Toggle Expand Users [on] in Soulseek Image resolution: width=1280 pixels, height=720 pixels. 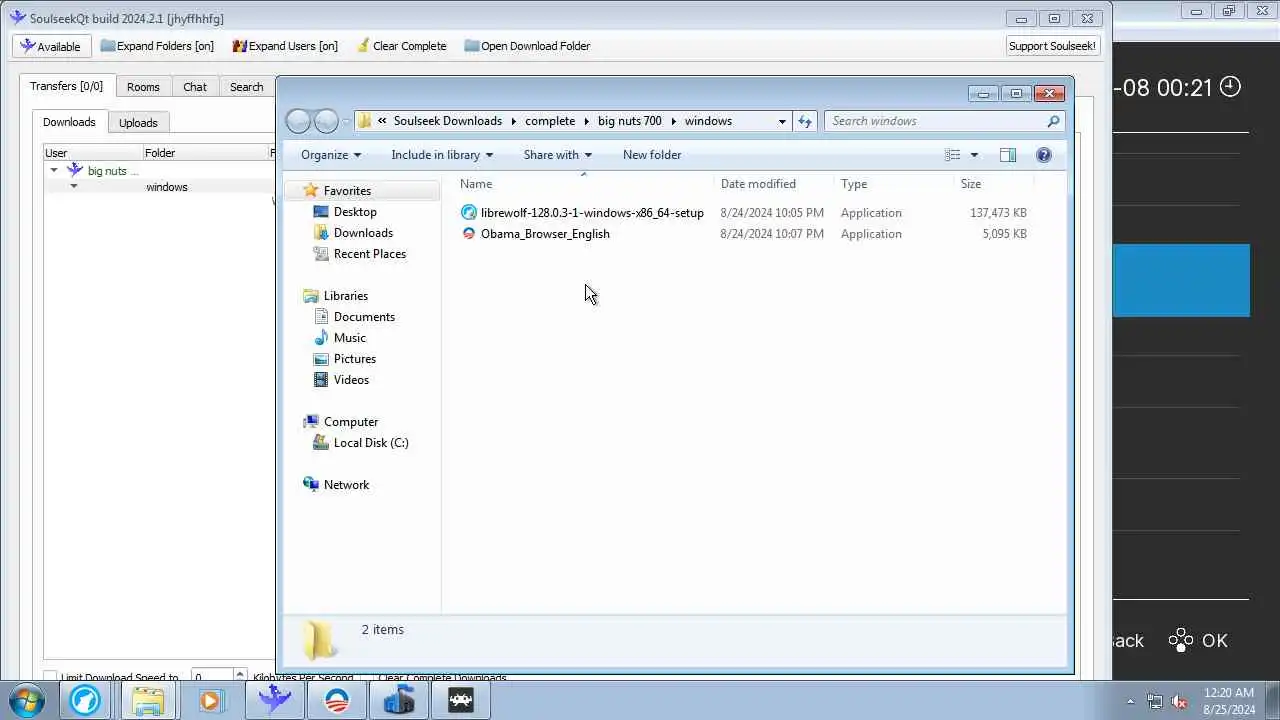pos(285,46)
